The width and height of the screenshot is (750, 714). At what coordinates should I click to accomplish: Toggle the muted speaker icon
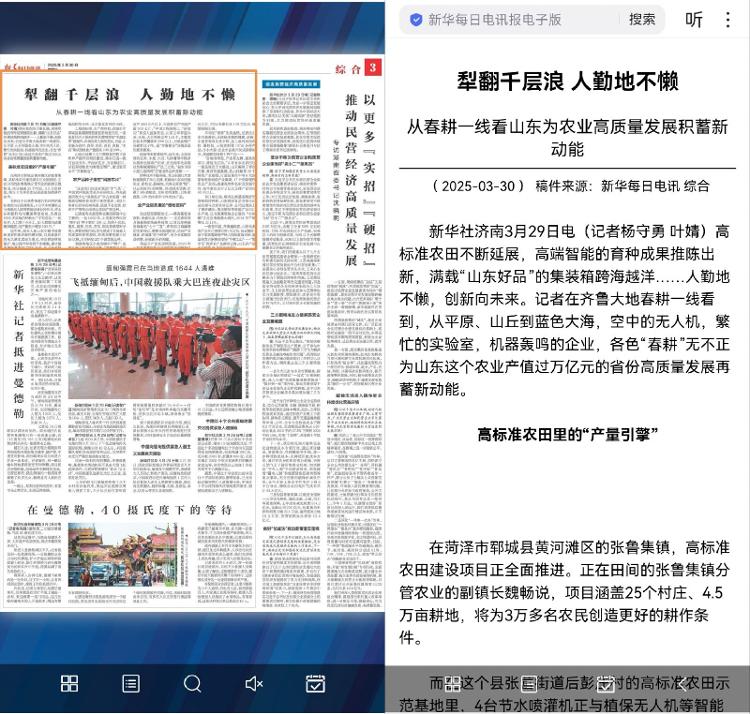[254, 684]
